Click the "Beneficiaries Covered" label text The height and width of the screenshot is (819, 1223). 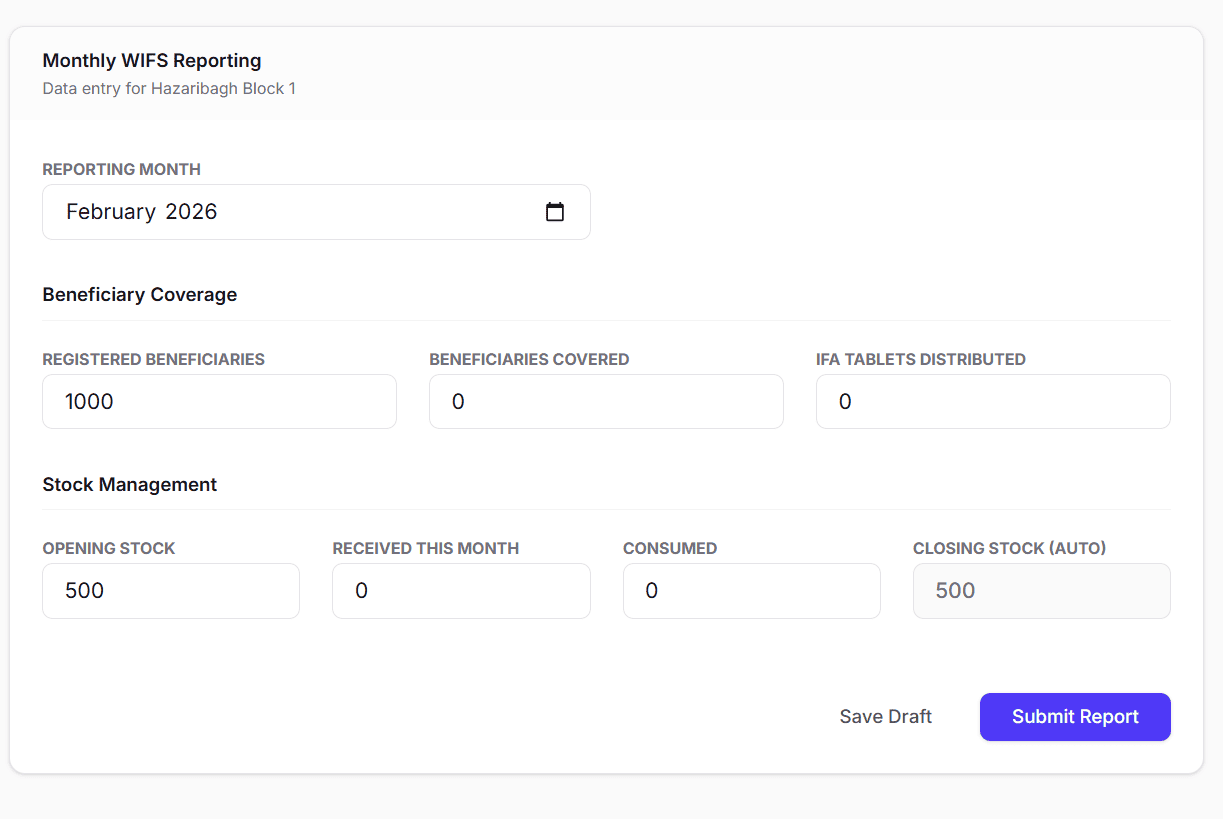point(529,359)
